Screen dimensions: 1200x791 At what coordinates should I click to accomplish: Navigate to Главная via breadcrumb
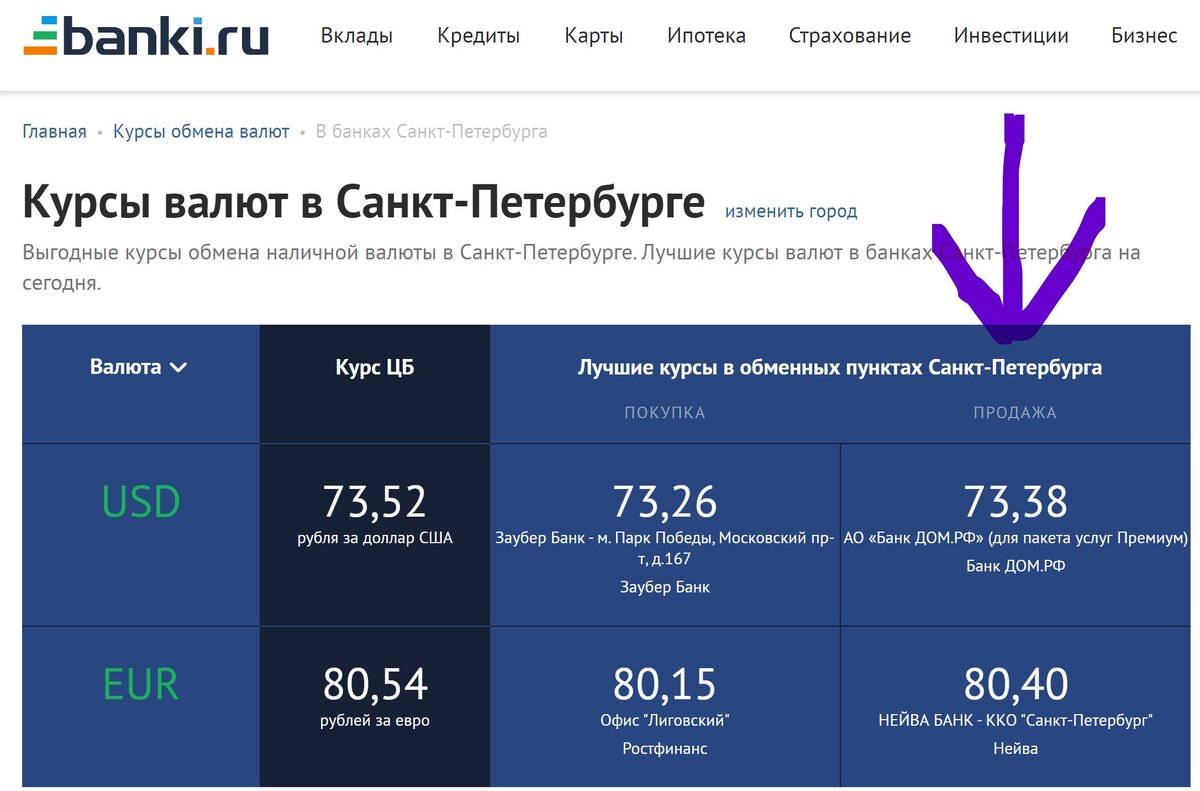[54, 130]
